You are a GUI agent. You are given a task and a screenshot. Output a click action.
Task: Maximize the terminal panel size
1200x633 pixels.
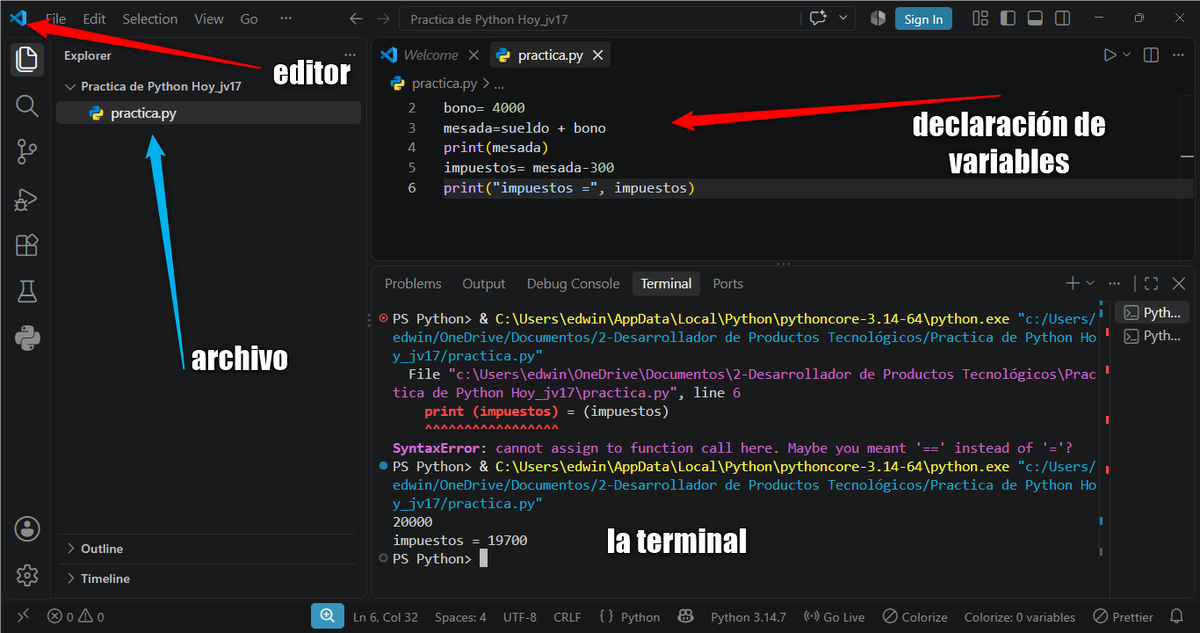click(1151, 283)
